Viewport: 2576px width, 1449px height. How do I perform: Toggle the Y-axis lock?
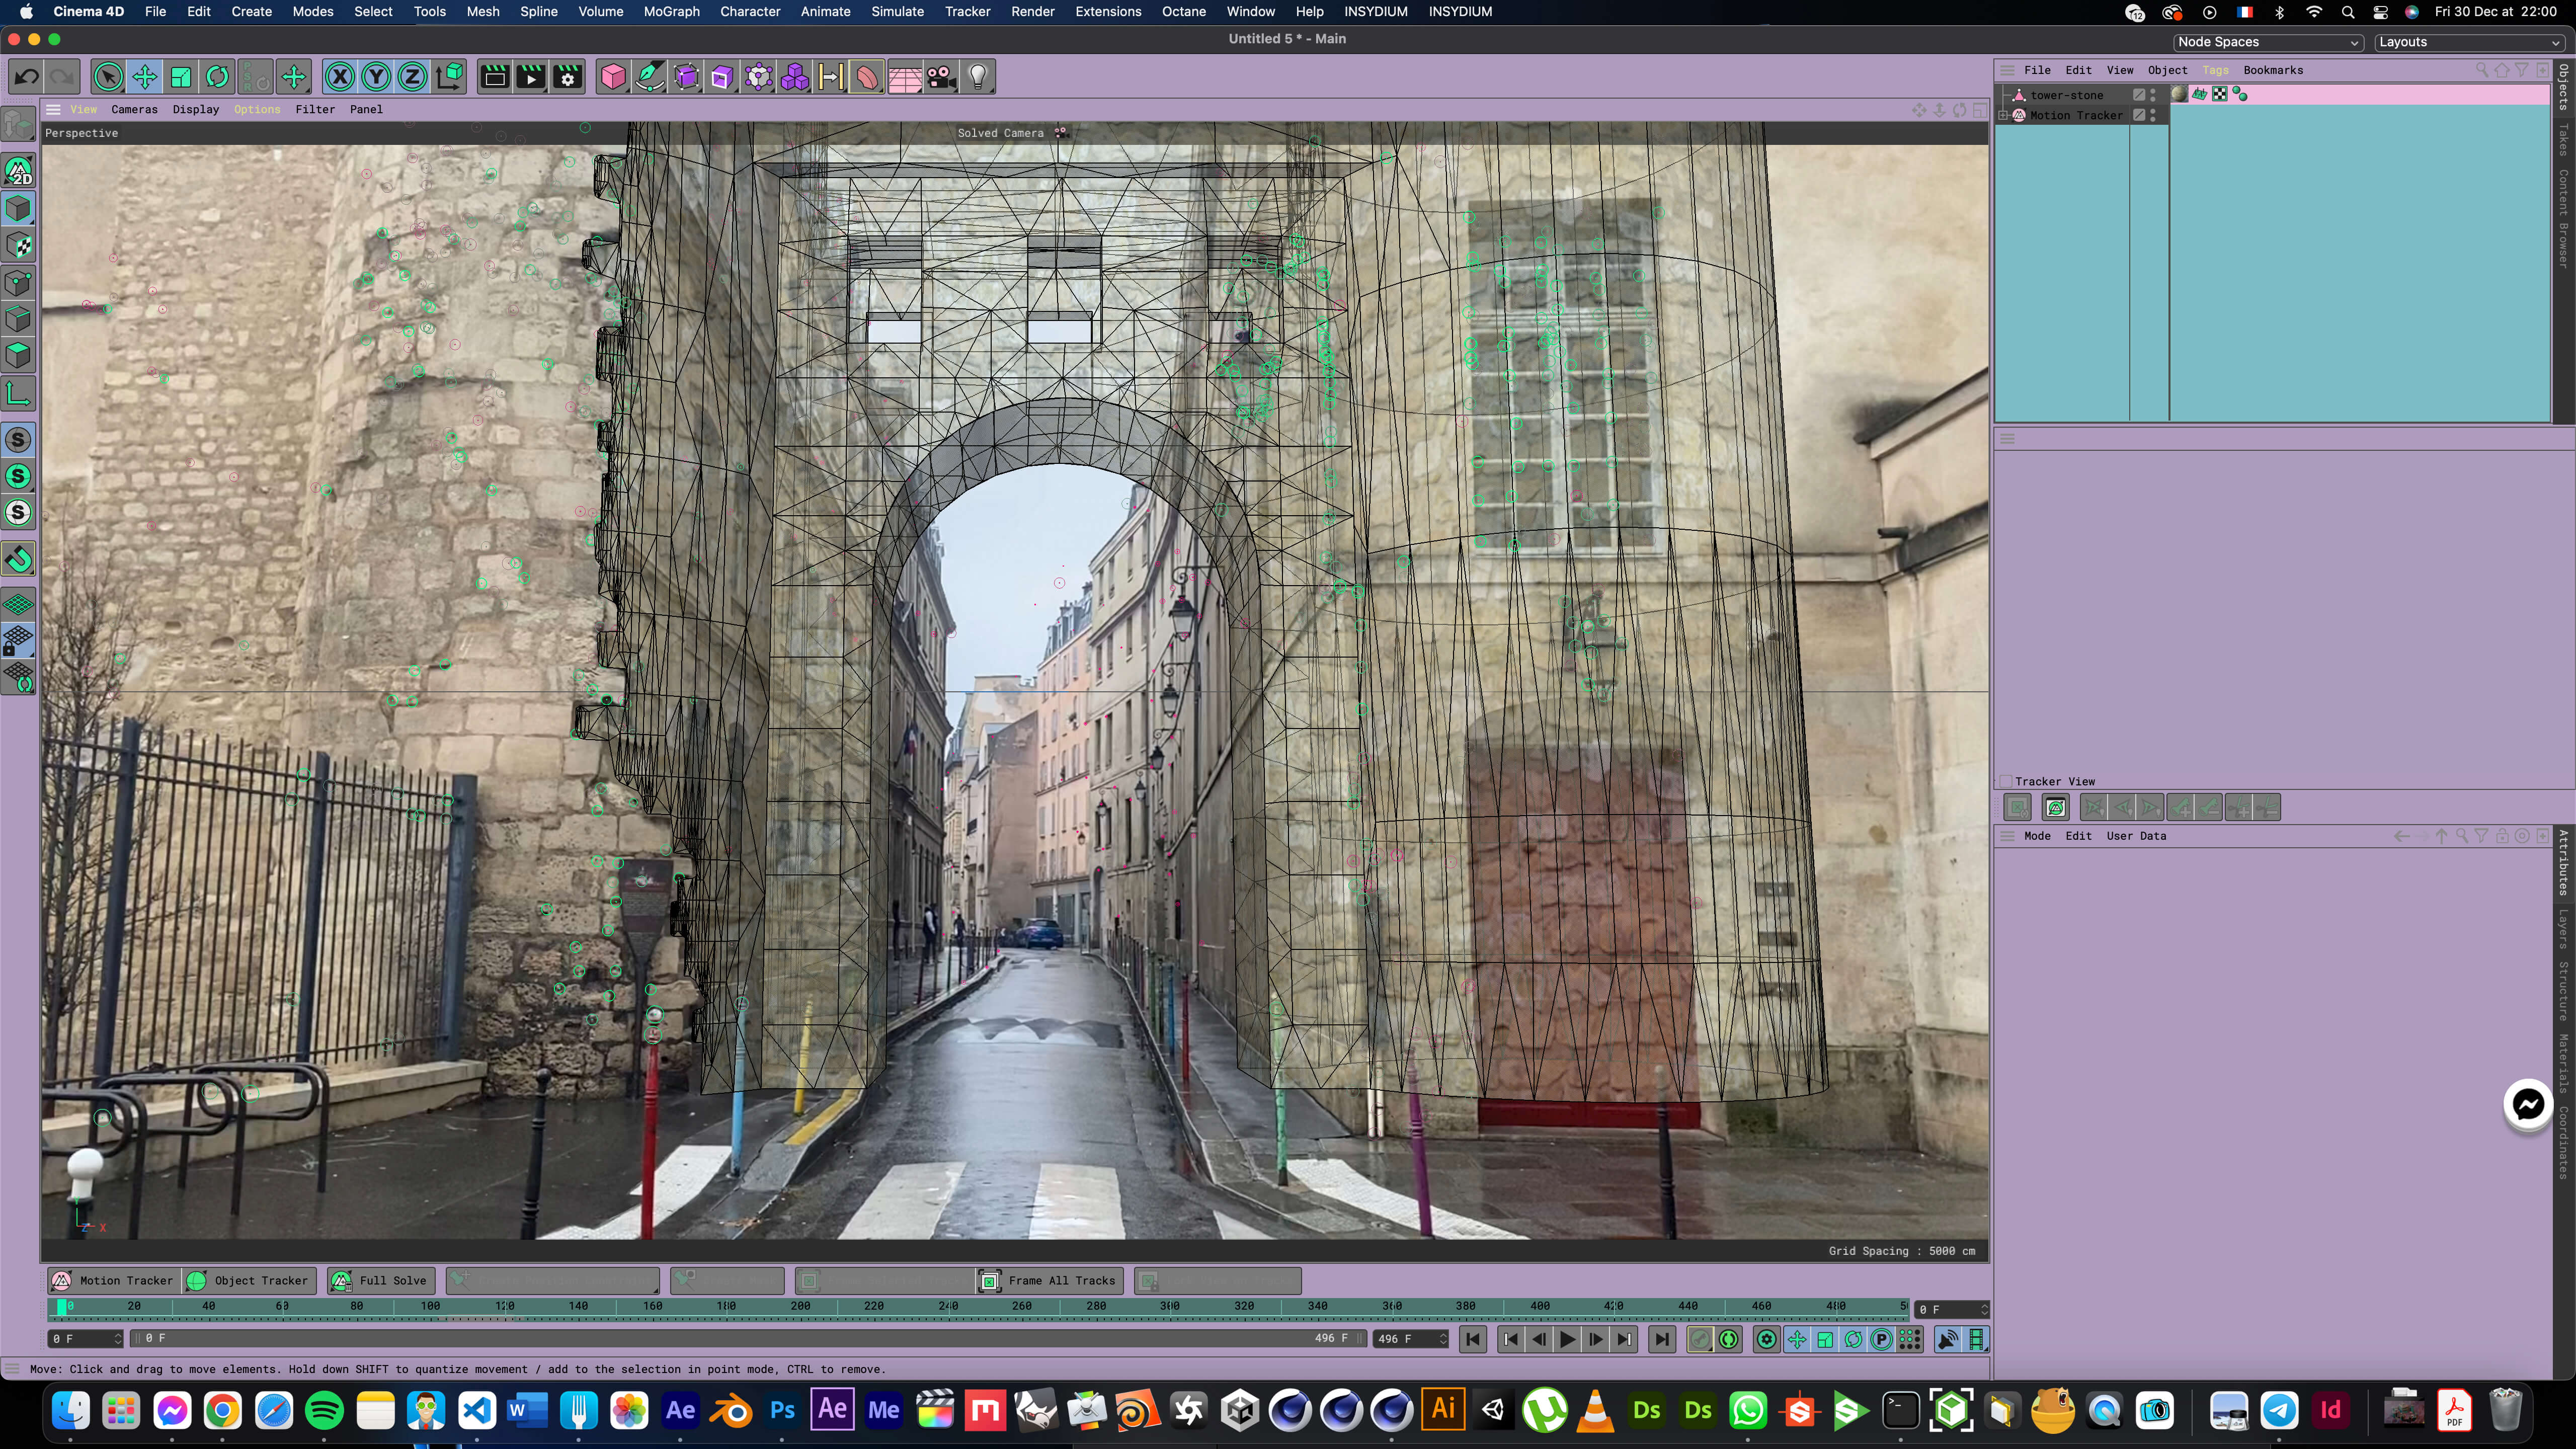(x=376, y=76)
